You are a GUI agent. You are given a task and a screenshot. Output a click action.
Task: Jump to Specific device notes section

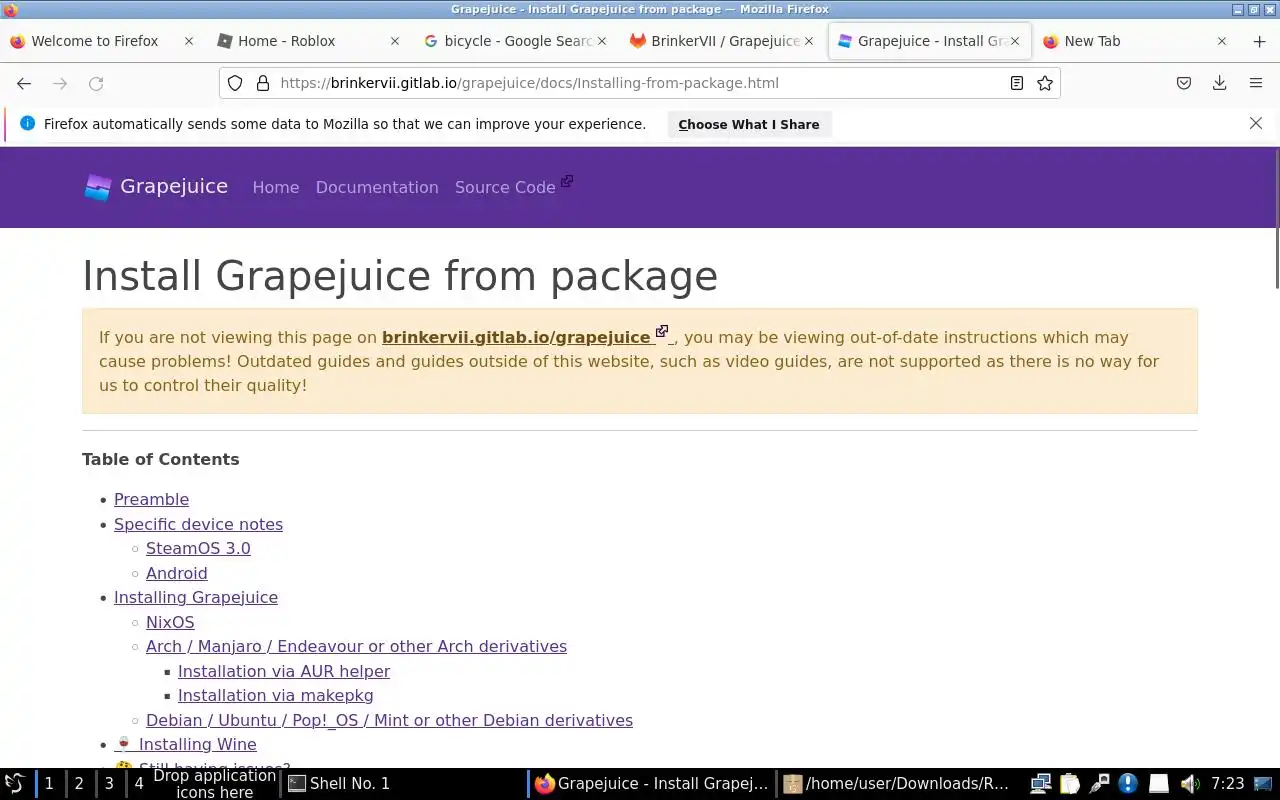coord(198,524)
